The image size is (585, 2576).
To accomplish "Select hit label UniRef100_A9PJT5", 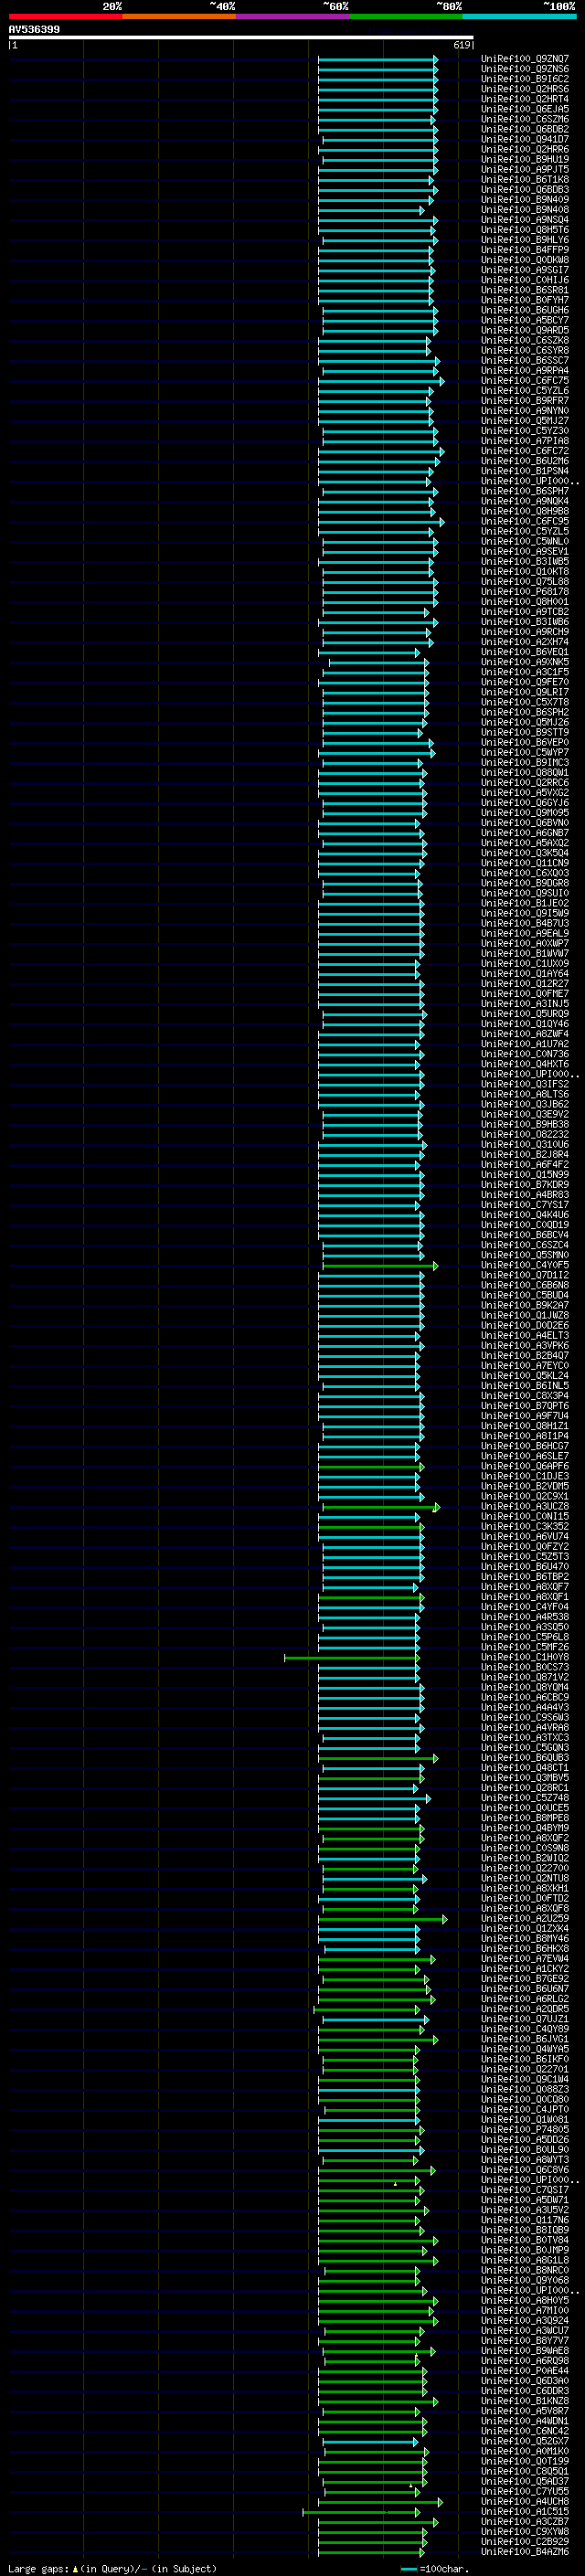I will (x=524, y=169).
